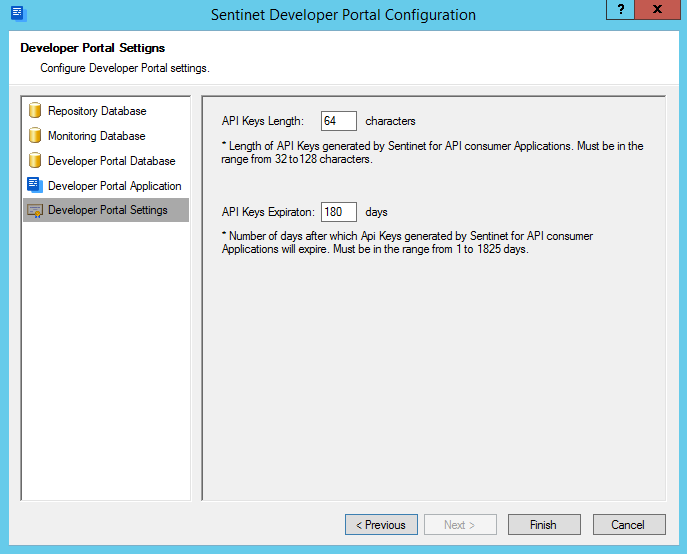Screen dimensions: 687x554
Task: Complete configuration with the Finish button
Action: point(544,525)
